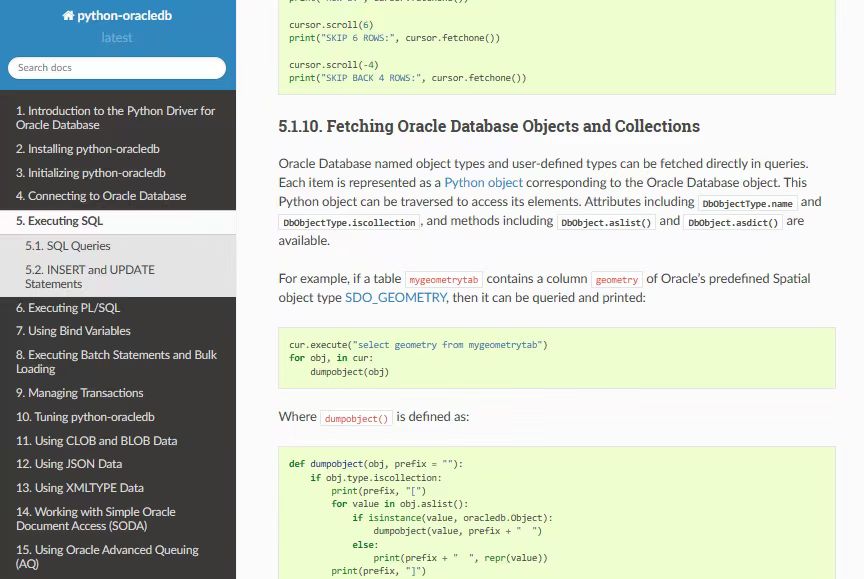Open the DbObject.asdict() method reference
Image resolution: width=864 pixels, height=579 pixels.
[x=733, y=222]
